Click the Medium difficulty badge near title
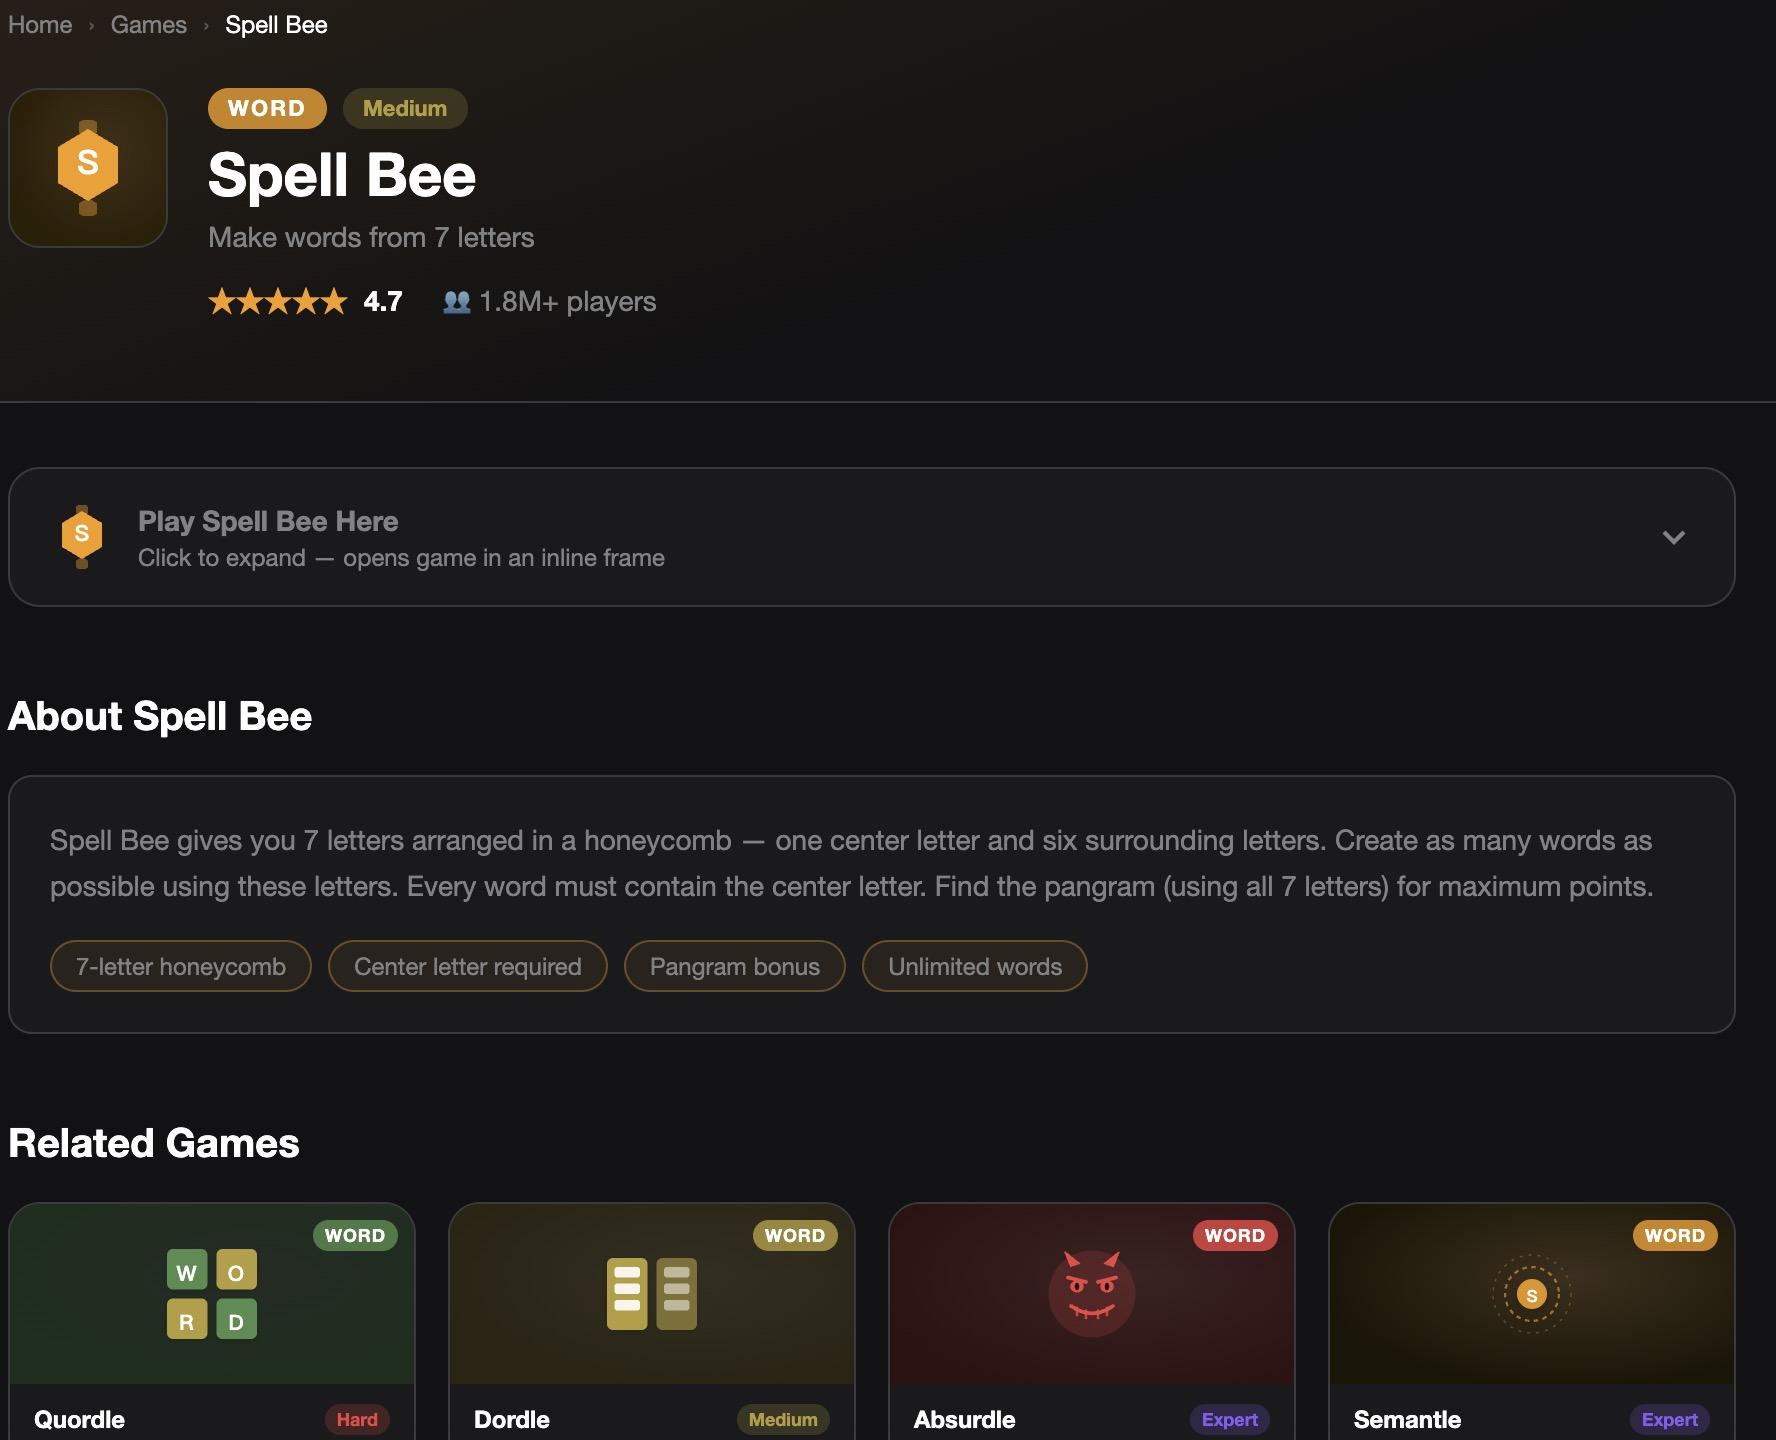The height and width of the screenshot is (1440, 1776). coord(404,109)
